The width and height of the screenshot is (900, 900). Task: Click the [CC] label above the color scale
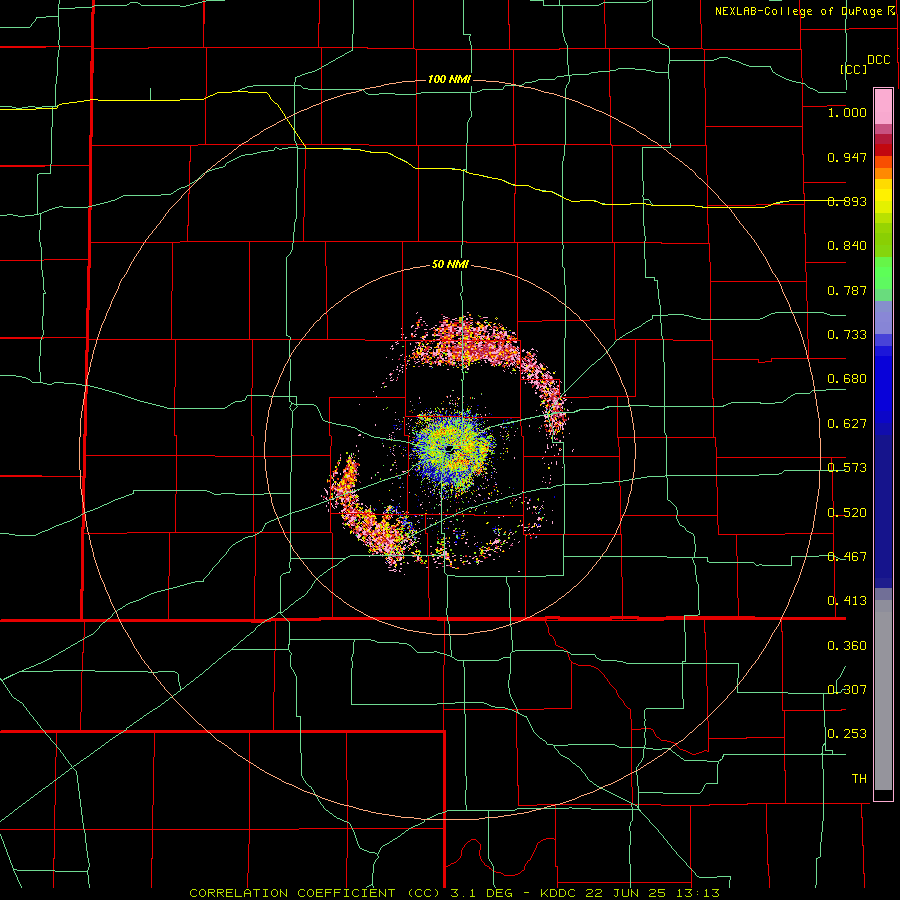[x=854, y=69]
